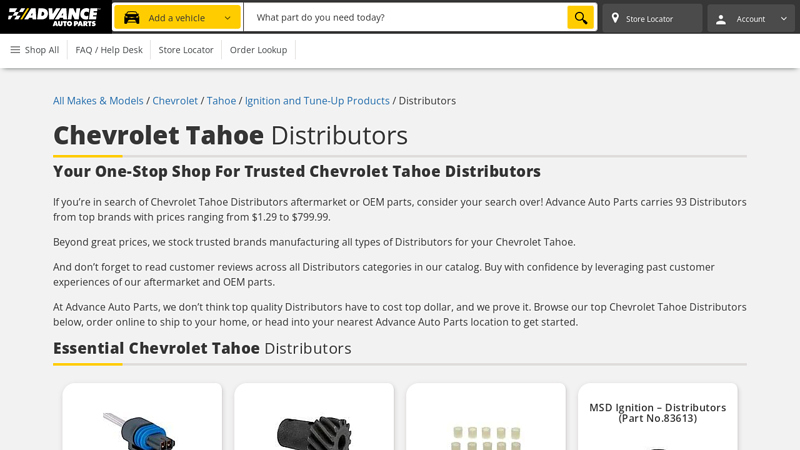This screenshot has width=800, height=450.
Task: Click the yellow car icon in Add a vehicle
Action: click(132, 18)
